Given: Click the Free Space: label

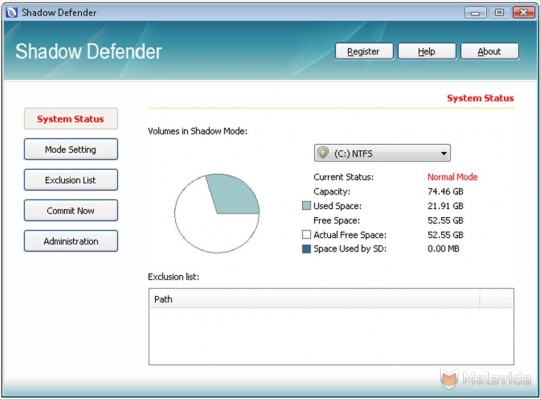Looking at the screenshot, I should click(x=336, y=220).
